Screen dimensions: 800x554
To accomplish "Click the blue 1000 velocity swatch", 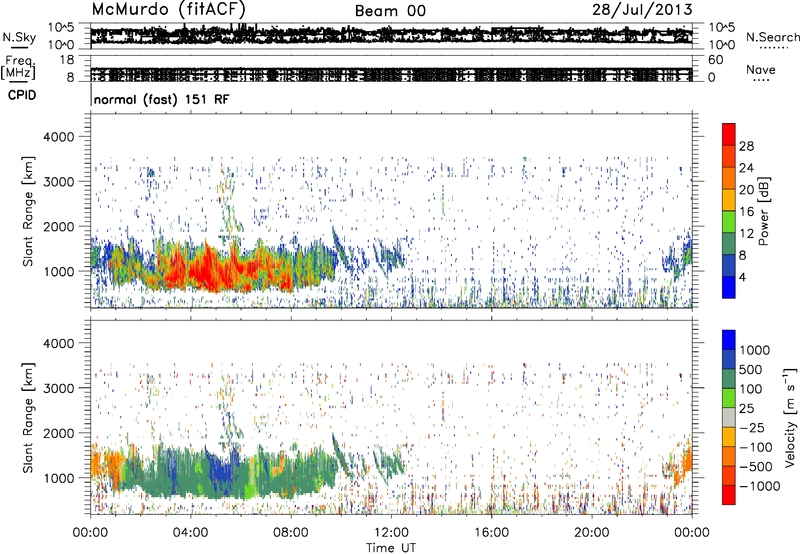I will click(729, 340).
